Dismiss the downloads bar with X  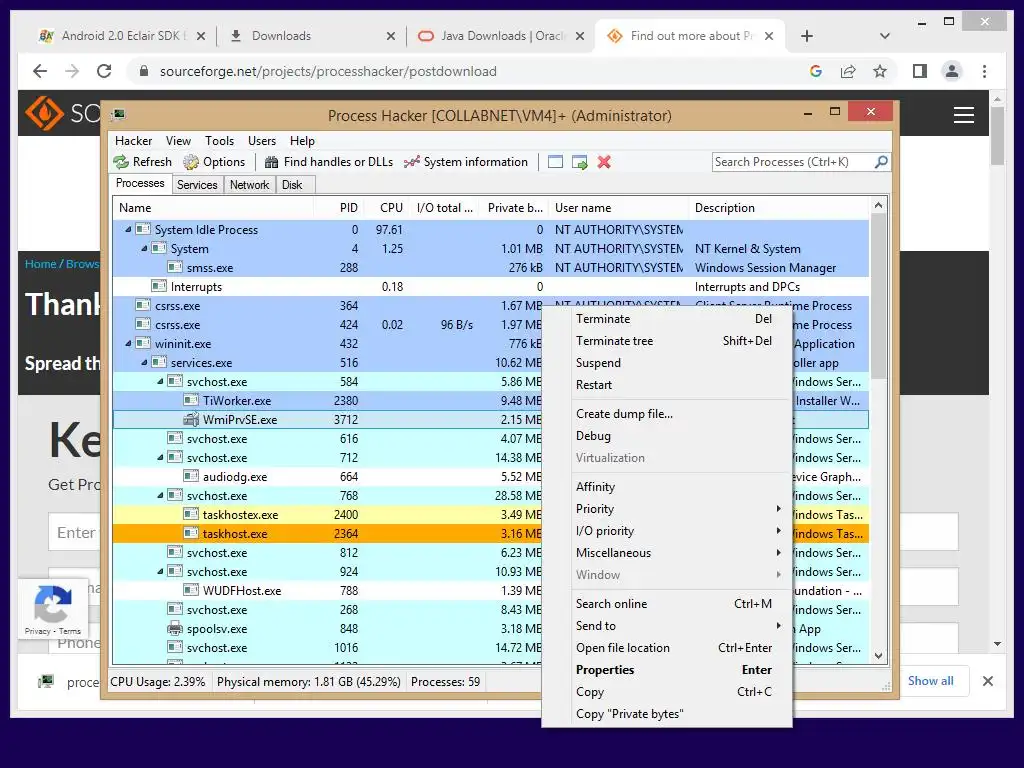(987, 681)
